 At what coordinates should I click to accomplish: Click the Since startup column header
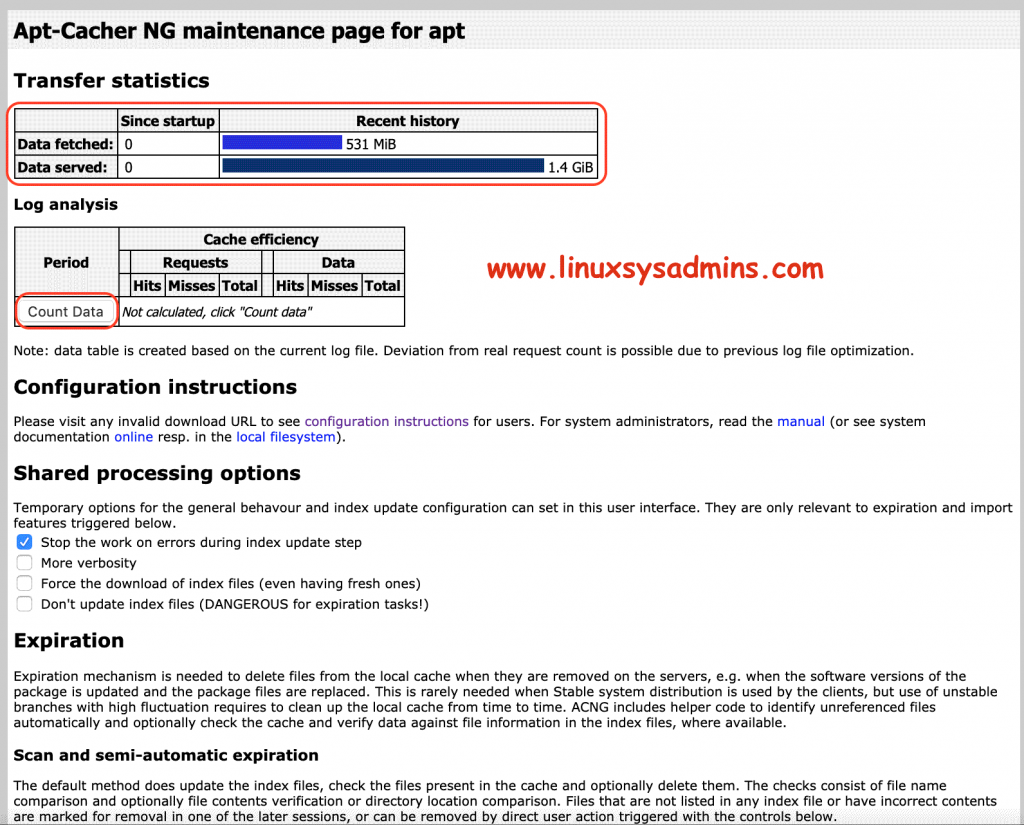click(x=167, y=121)
